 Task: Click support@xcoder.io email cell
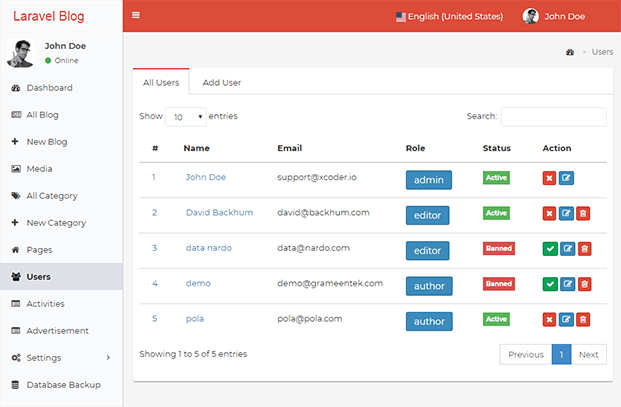click(317, 177)
